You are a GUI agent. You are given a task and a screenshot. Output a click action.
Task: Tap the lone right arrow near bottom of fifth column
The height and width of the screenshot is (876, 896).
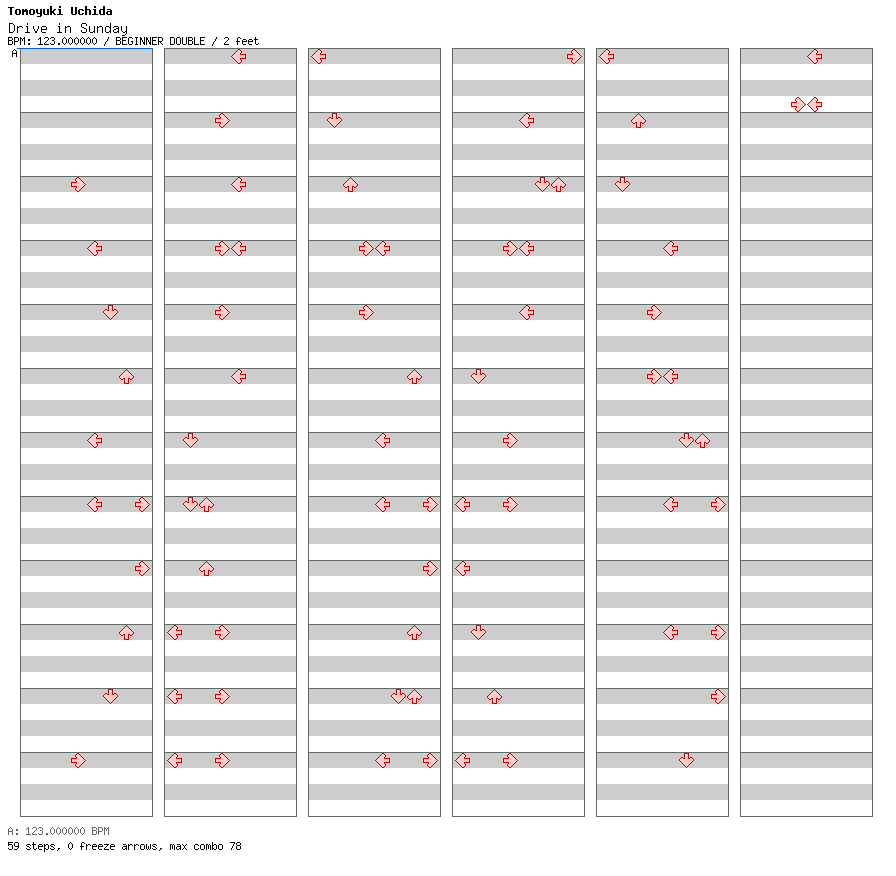(x=718, y=696)
